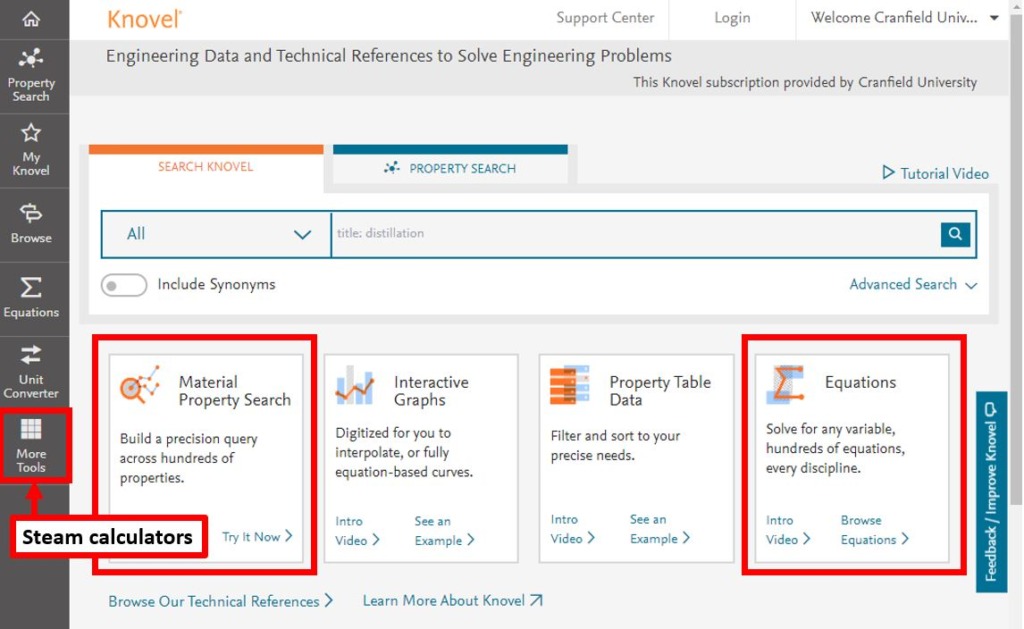Open the Welcome Cranfield University dropdown
This screenshot has width=1024, height=629.
[904, 18]
